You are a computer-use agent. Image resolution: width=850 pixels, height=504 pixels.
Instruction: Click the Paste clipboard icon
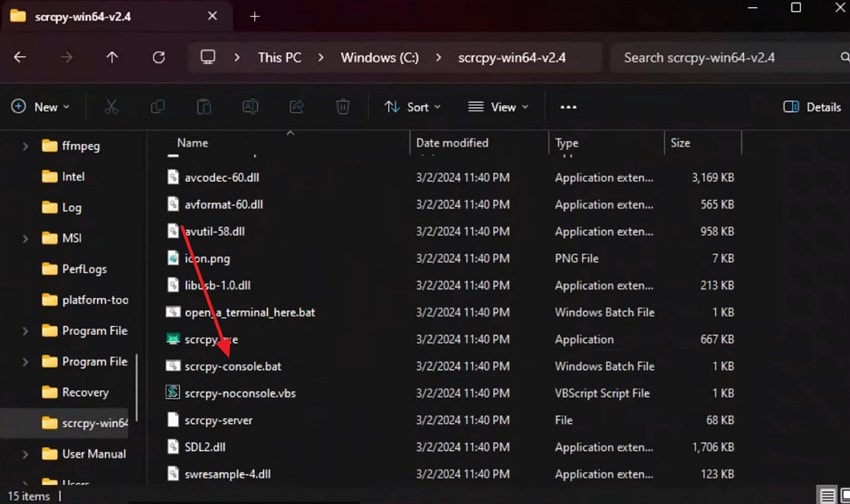204,107
